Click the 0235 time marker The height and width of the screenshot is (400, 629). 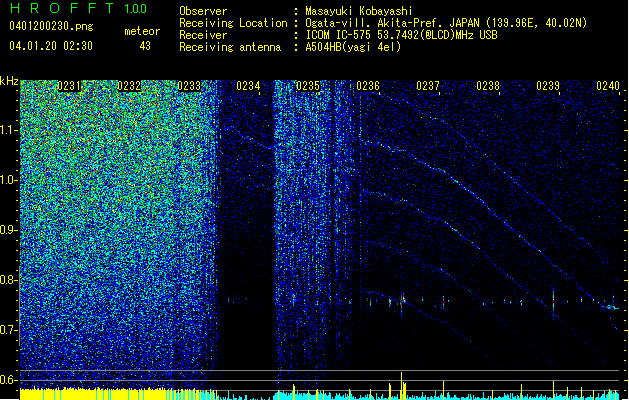(x=308, y=86)
